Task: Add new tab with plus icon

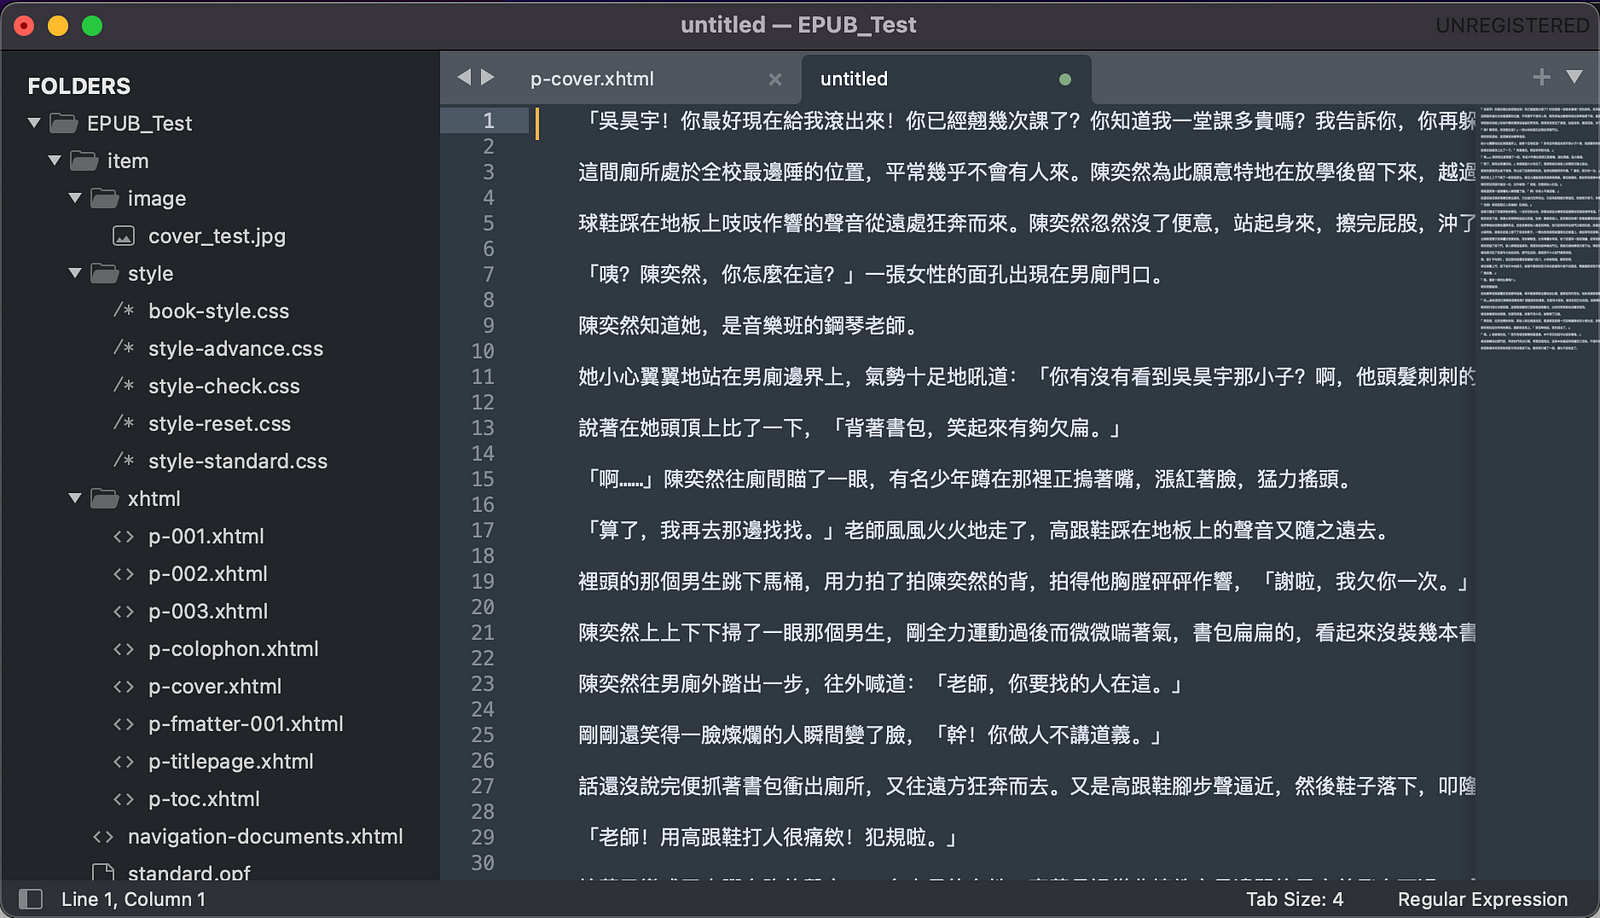Action: pos(1542,77)
